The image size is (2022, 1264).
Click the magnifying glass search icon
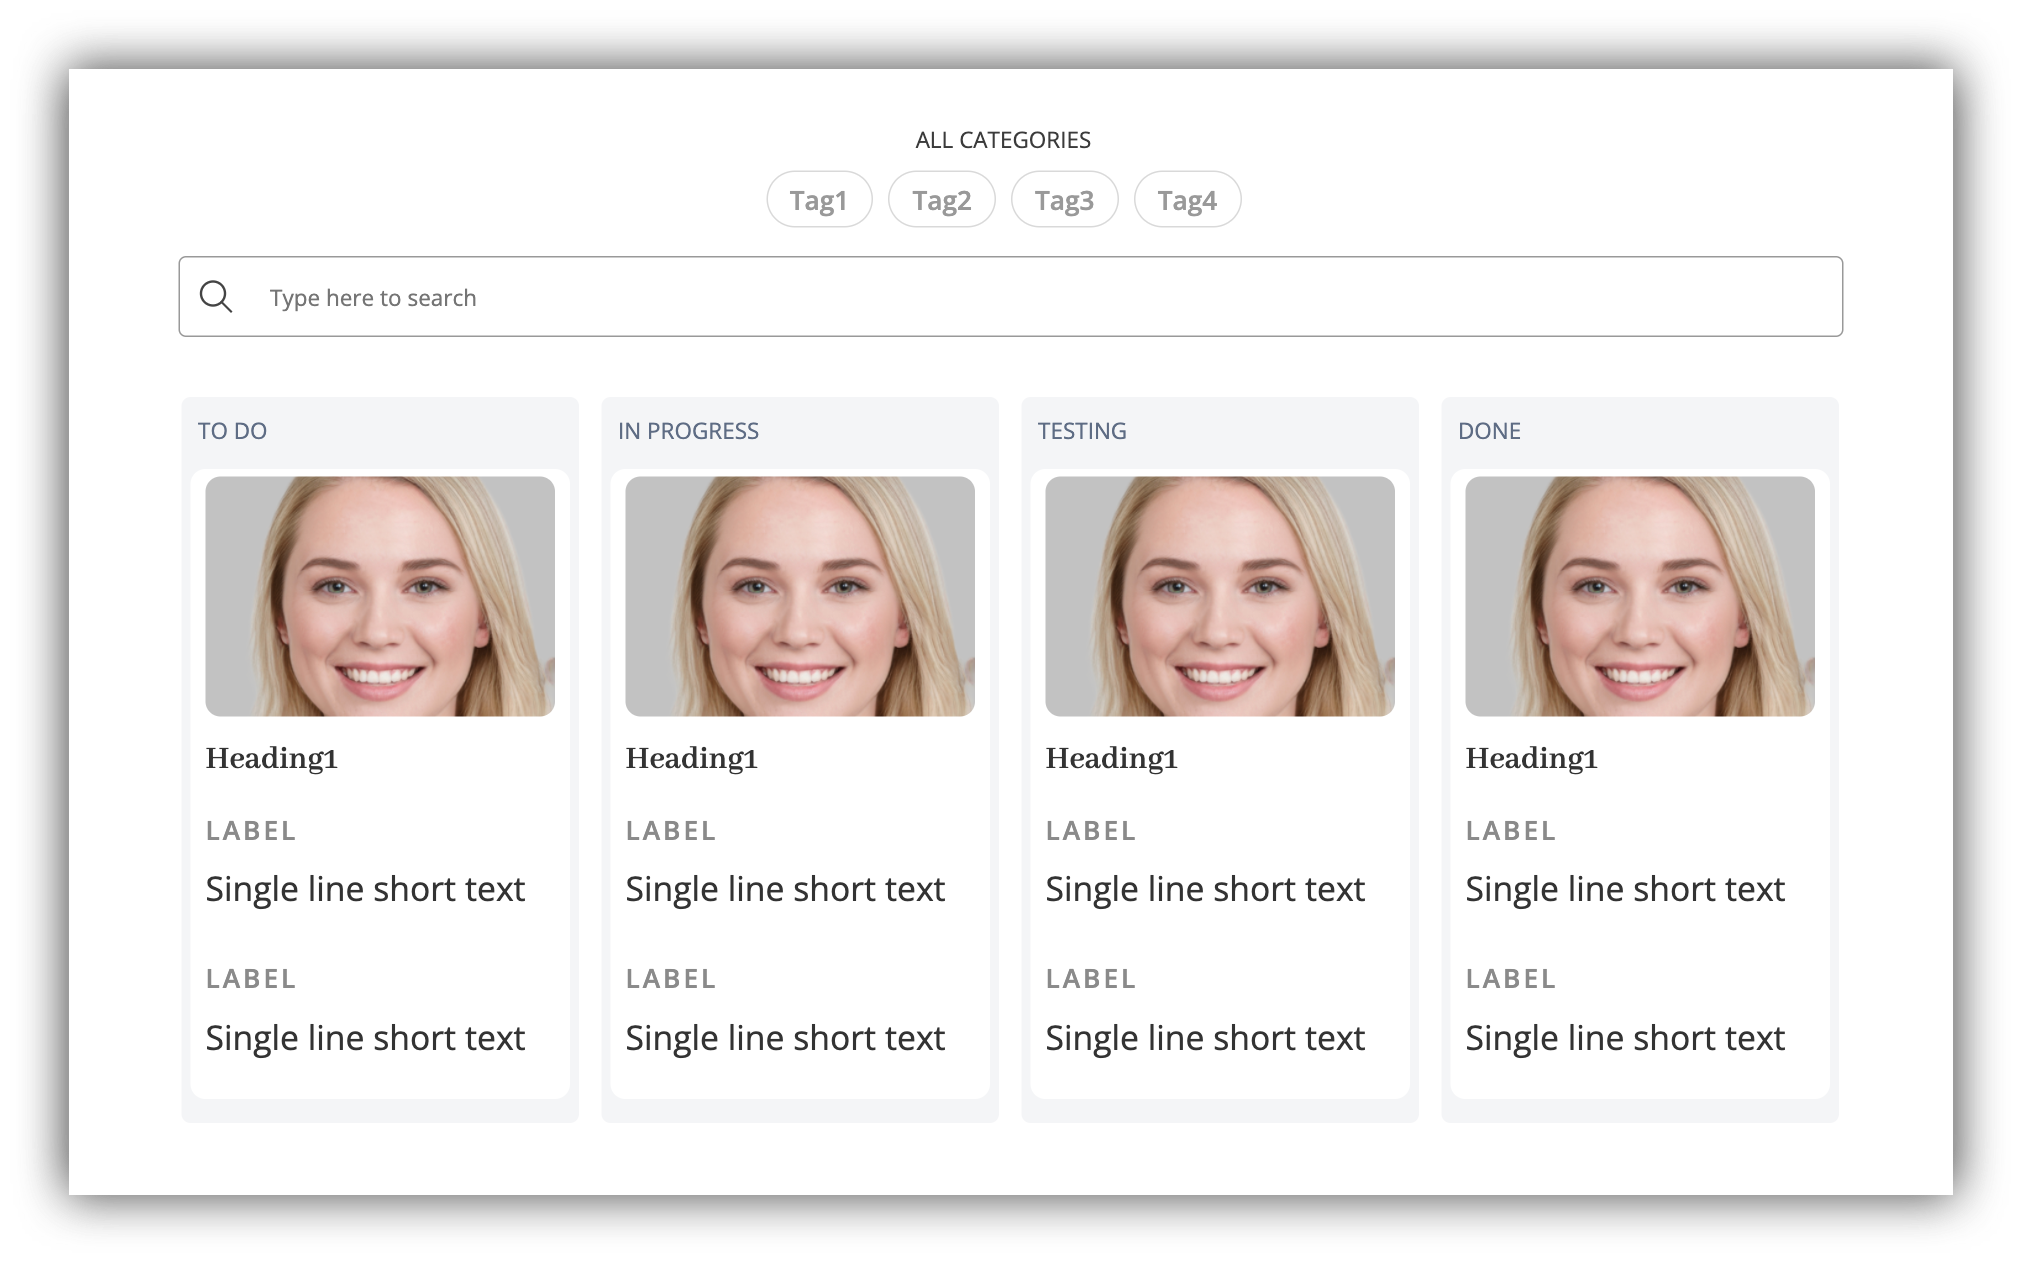click(x=216, y=297)
